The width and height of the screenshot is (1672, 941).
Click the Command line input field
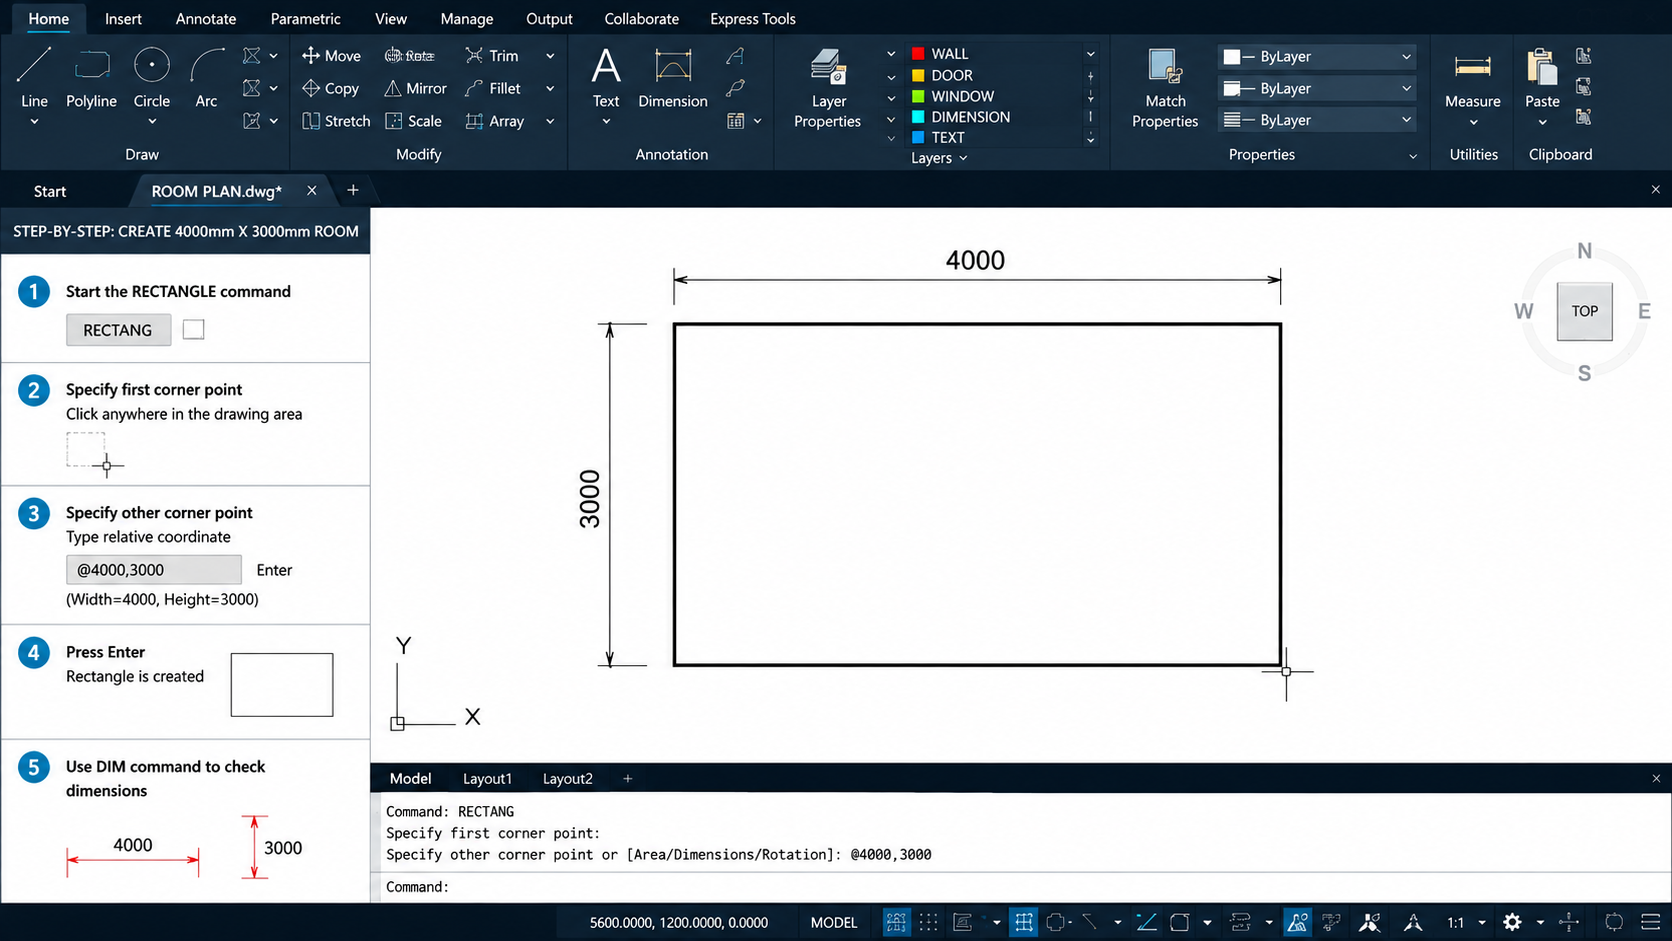(x=1020, y=887)
